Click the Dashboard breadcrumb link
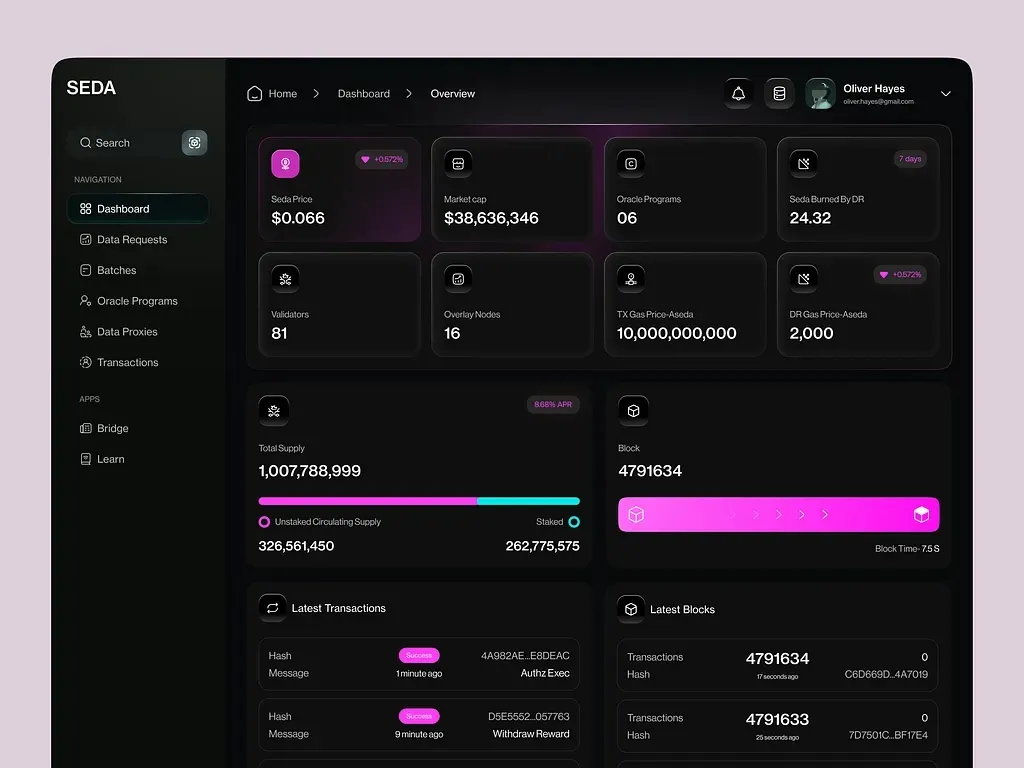This screenshot has width=1024, height=768. click(364, 93)
